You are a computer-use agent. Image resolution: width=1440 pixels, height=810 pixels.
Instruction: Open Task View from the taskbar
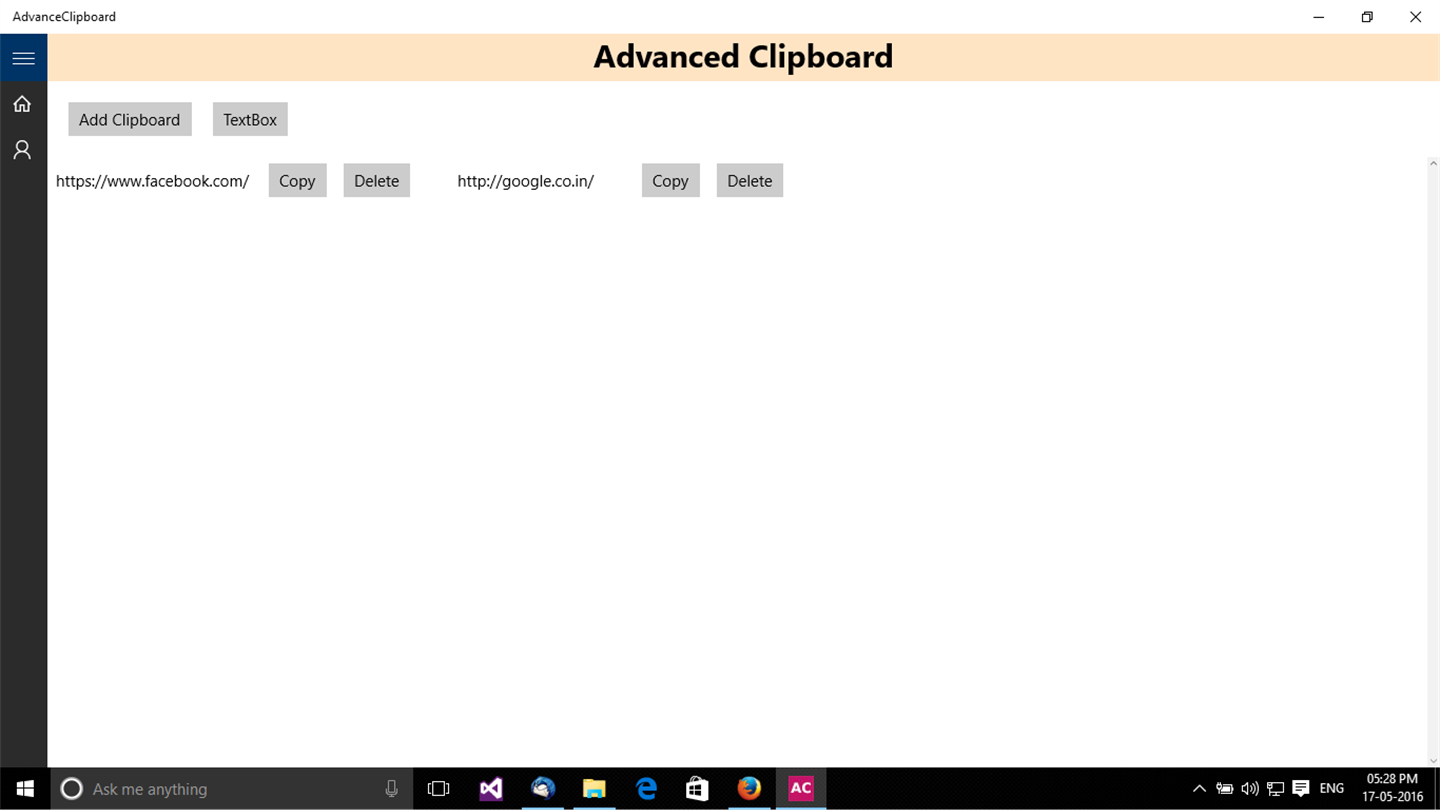[x=438, y=789]
